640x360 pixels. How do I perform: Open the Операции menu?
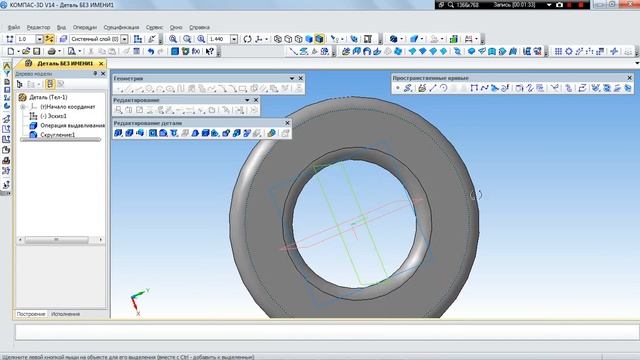point(85,27)
